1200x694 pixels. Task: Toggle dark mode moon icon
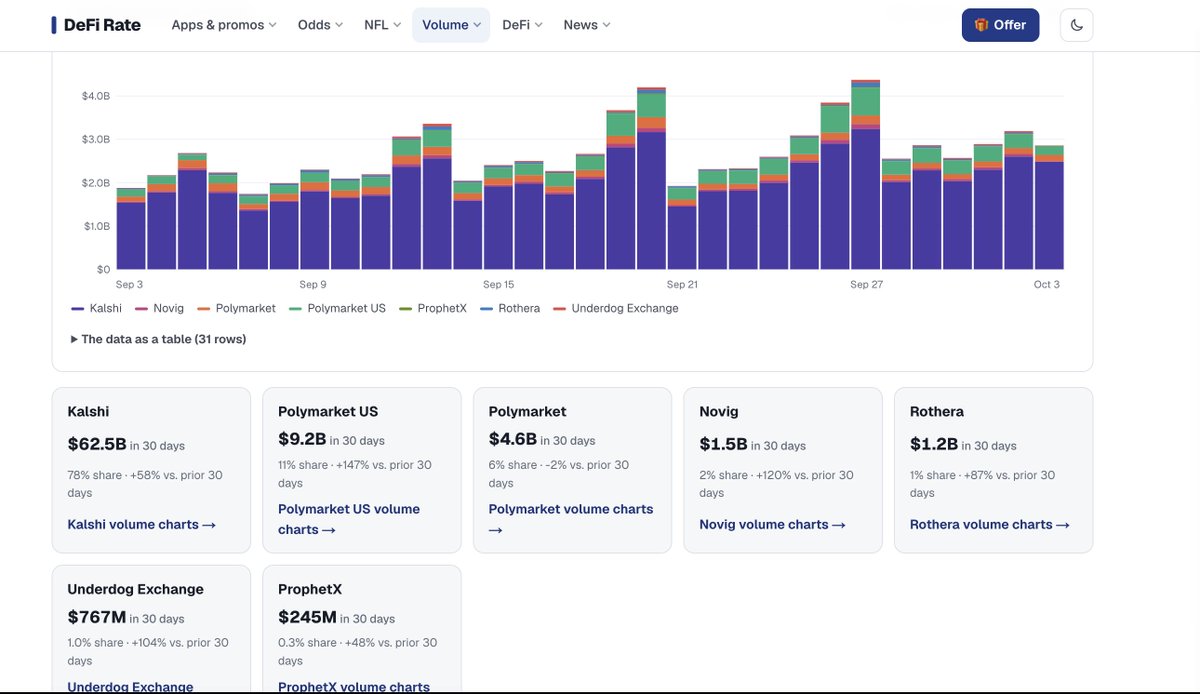click(x=1077, y=25)
